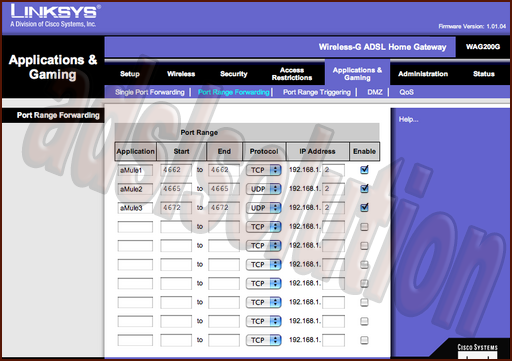
Task: Go to the DMZ sub-tab
Action: [x=375, y=92]
